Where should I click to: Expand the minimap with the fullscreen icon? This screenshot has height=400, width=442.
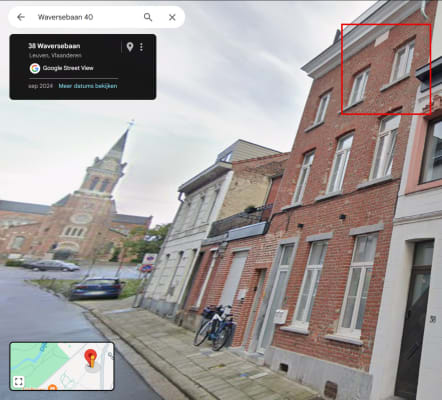19,382
